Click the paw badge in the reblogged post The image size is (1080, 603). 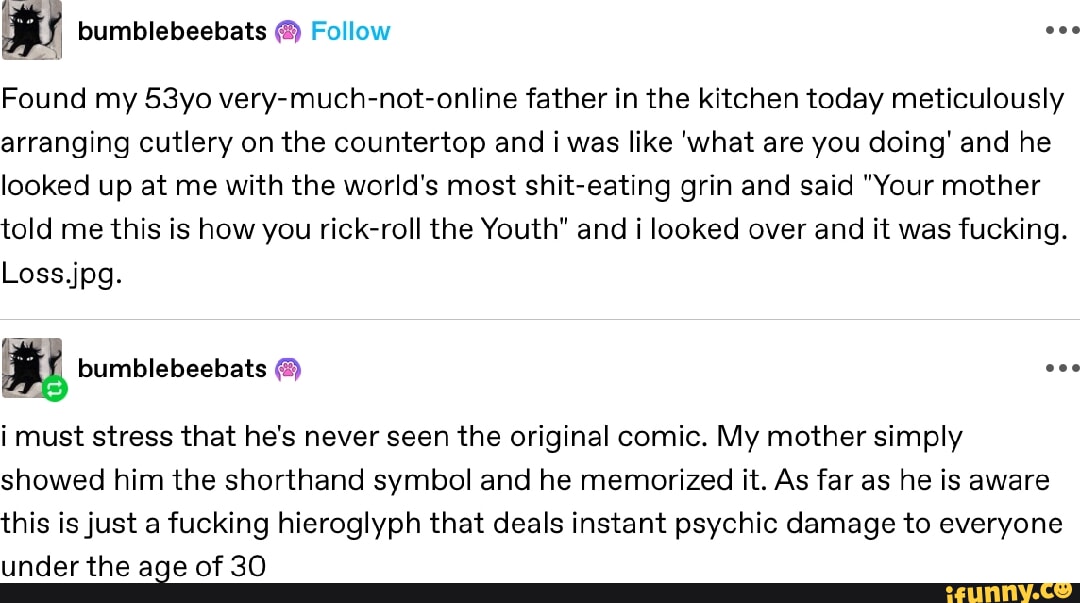click(287, 370)
